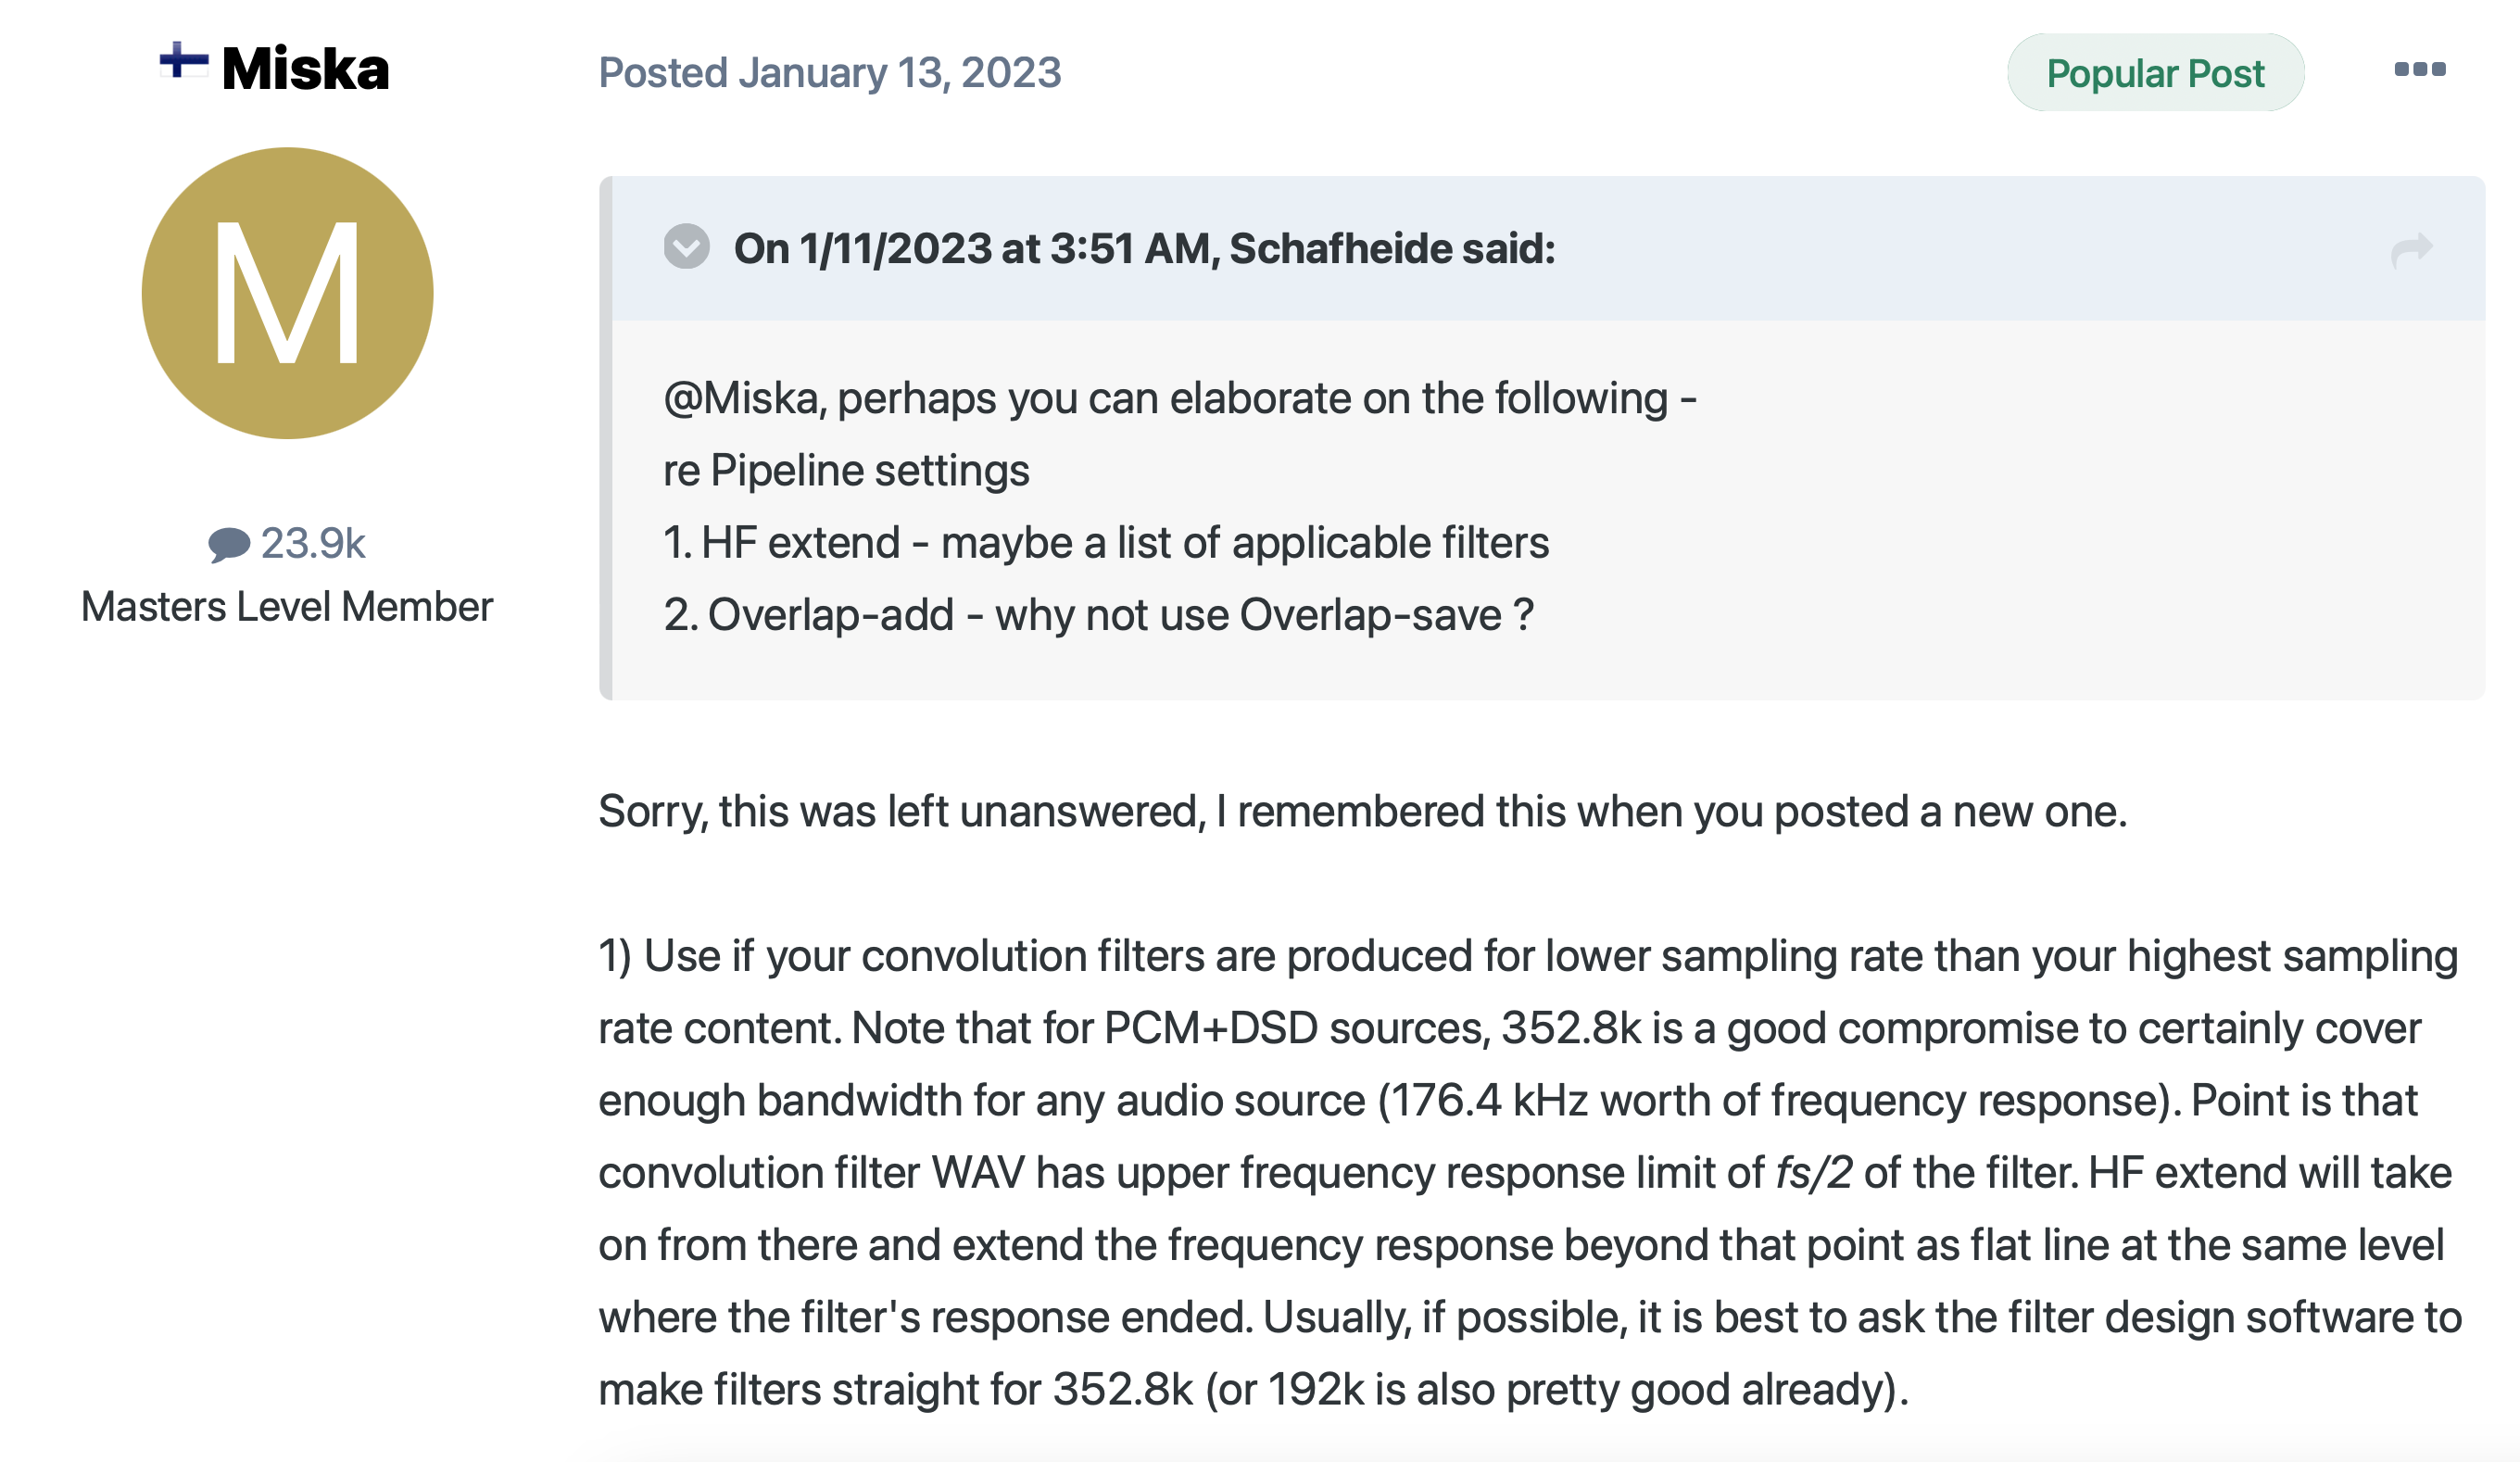
Task: Open the three-dot post options menu
Action: pyautogui.click(x=2418, y=69)
